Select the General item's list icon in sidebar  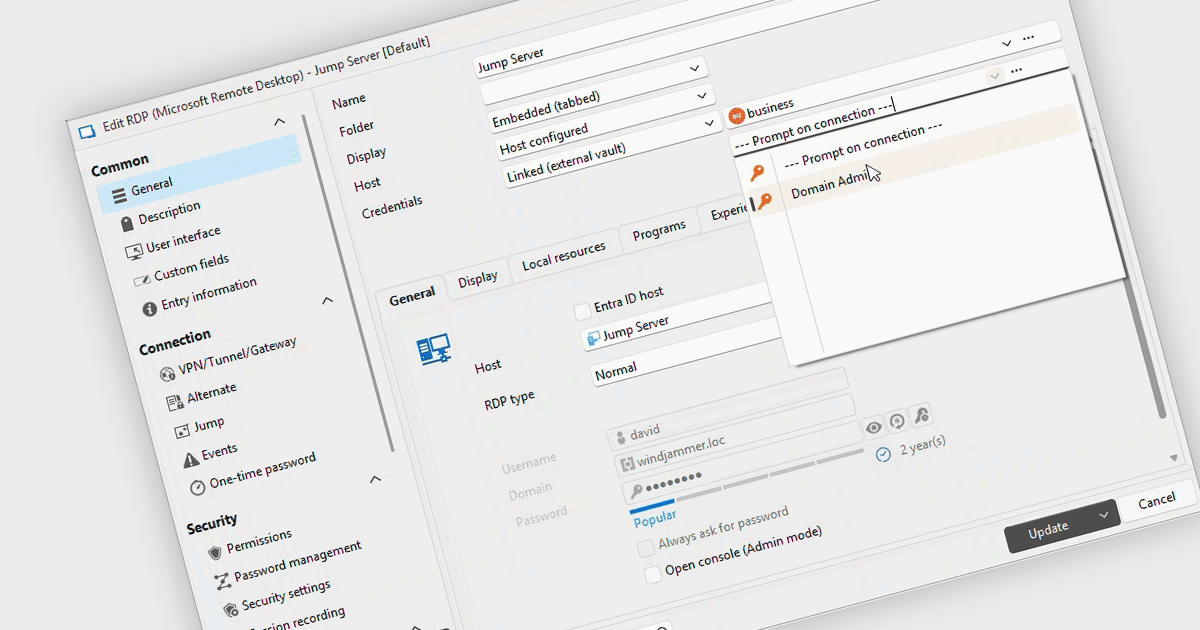(x=119, y=193)
